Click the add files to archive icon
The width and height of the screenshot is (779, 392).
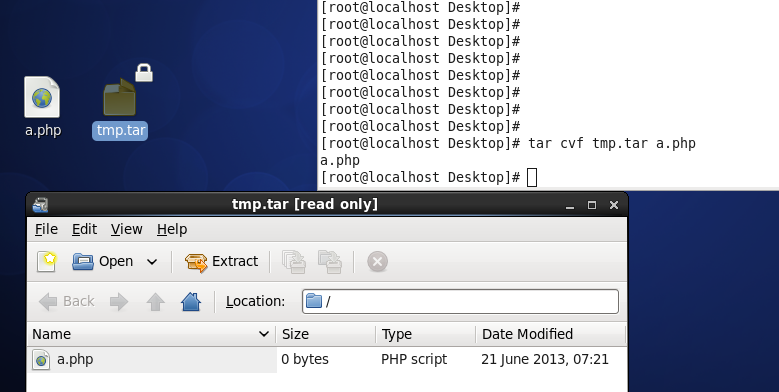coord(294,261)
